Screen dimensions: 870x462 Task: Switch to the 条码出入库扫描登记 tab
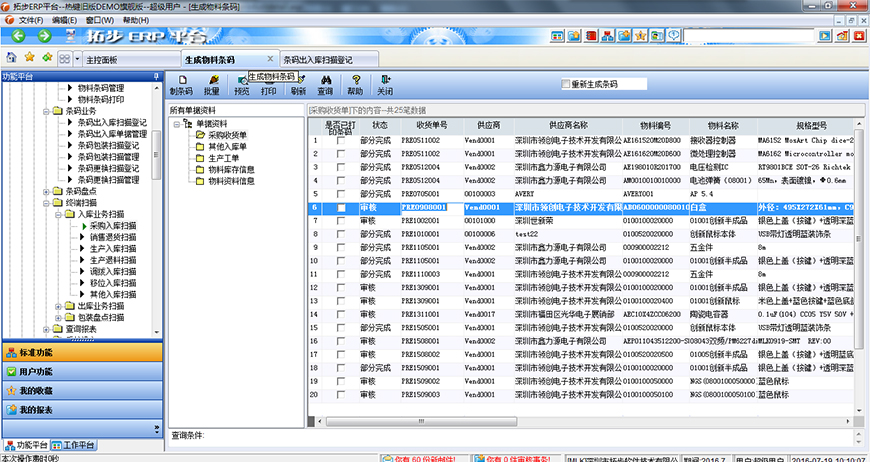(317, 59)
